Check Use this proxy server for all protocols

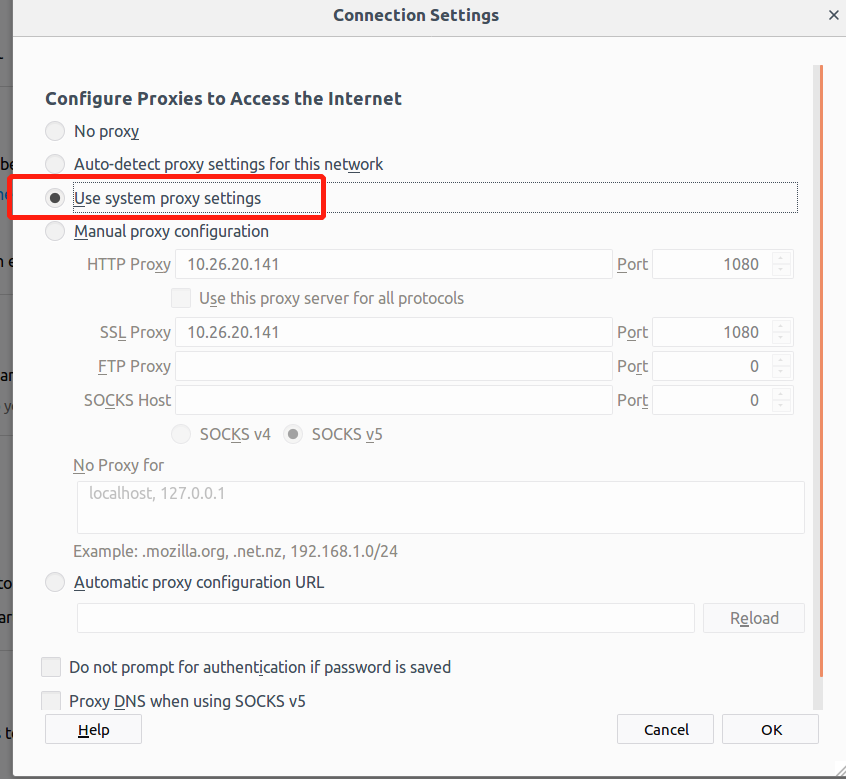(x=181, y=298)
